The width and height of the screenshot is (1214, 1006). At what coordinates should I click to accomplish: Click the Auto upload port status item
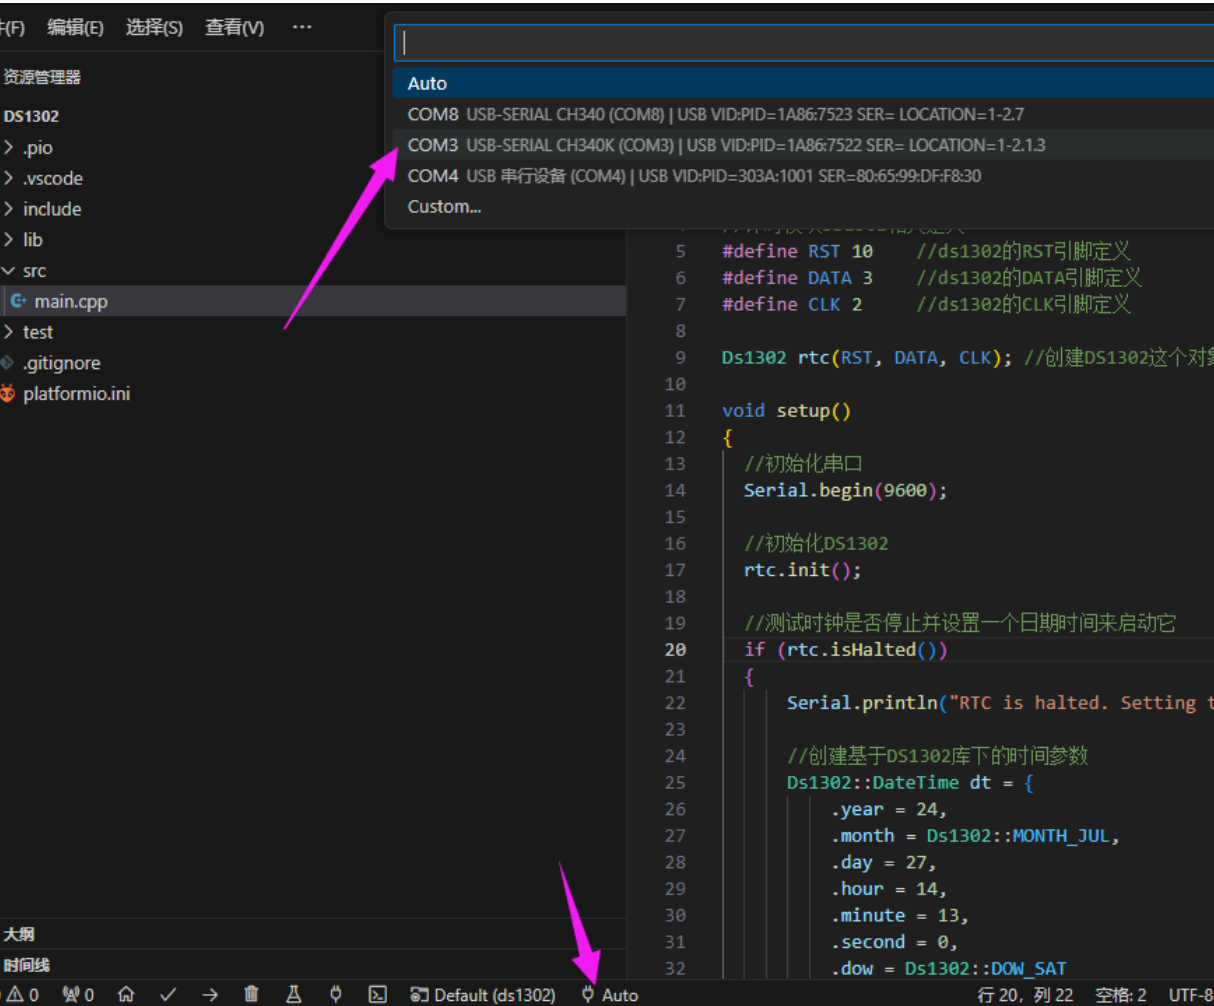[x=610, y=994]
